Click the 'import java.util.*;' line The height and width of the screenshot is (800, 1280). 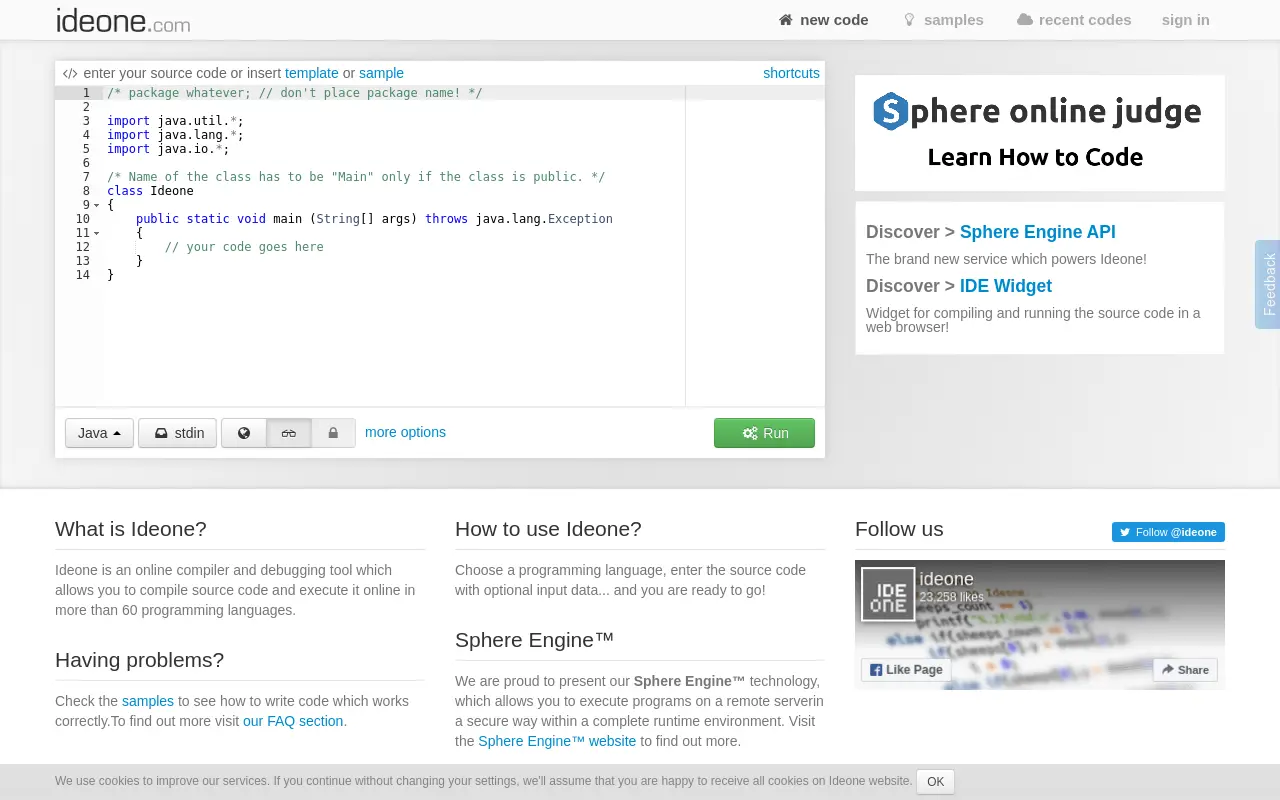click(175, 121)
